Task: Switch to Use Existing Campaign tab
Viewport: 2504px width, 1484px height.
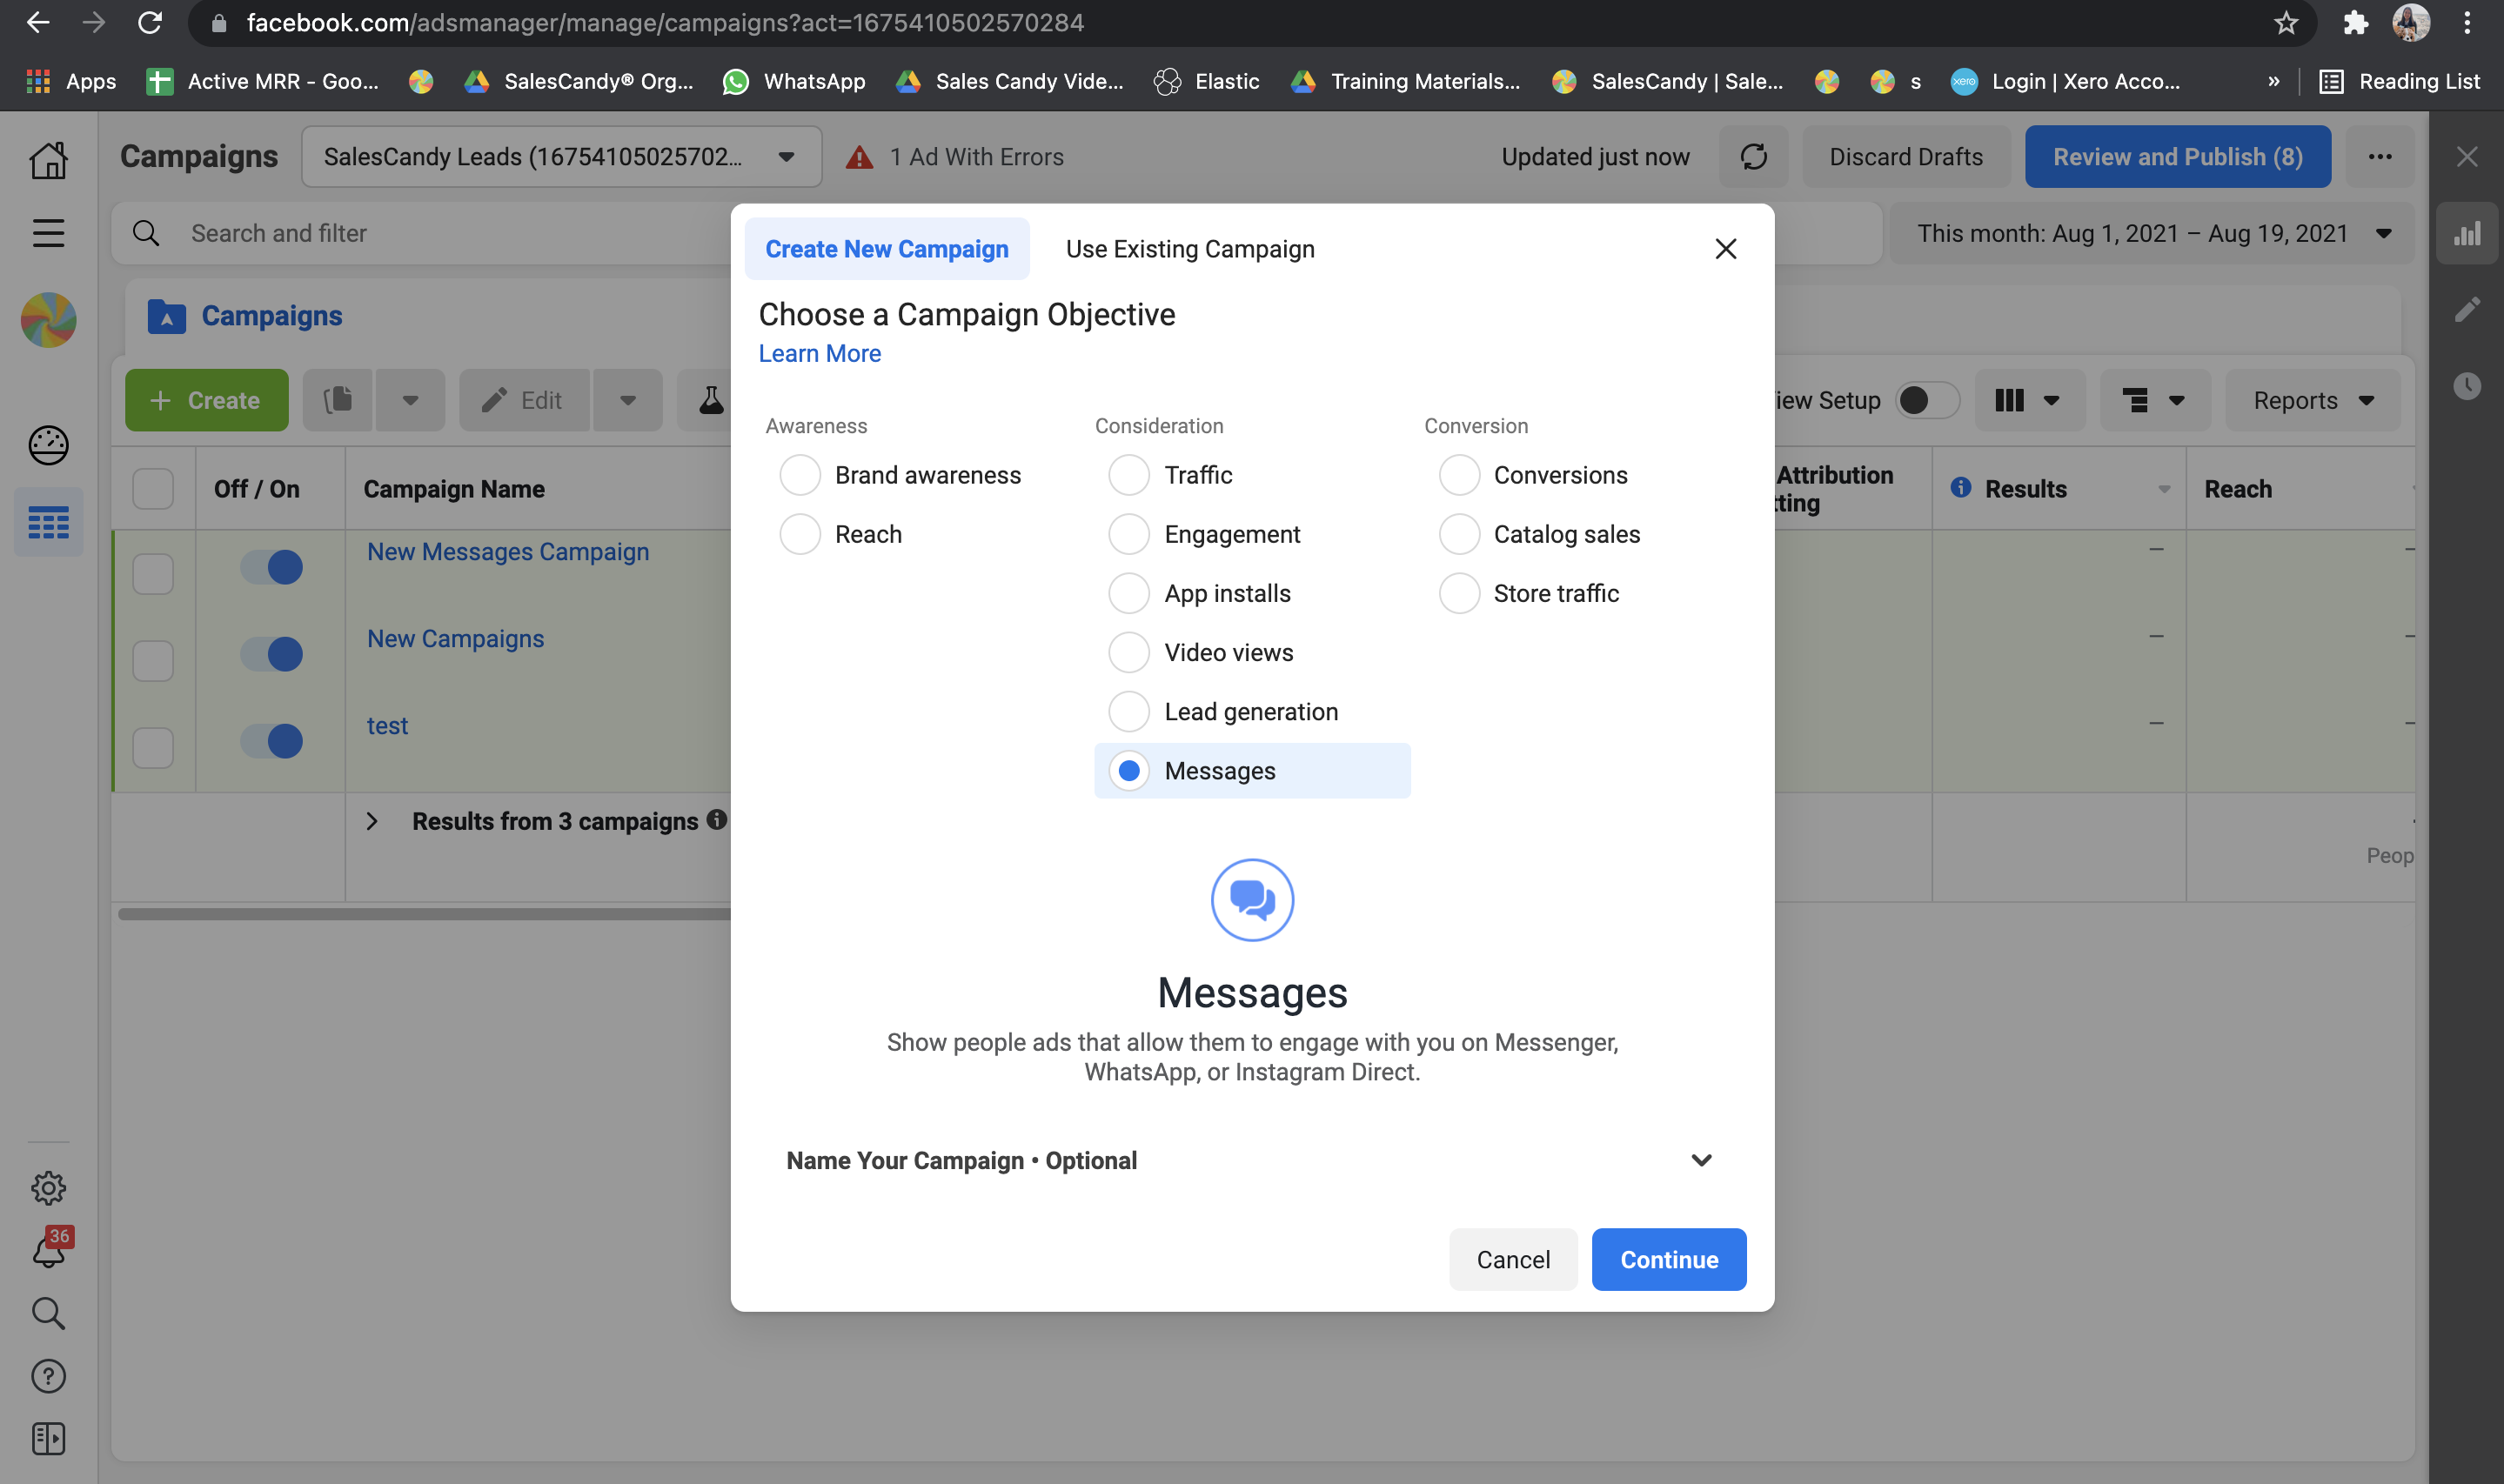Action: 1189,249
